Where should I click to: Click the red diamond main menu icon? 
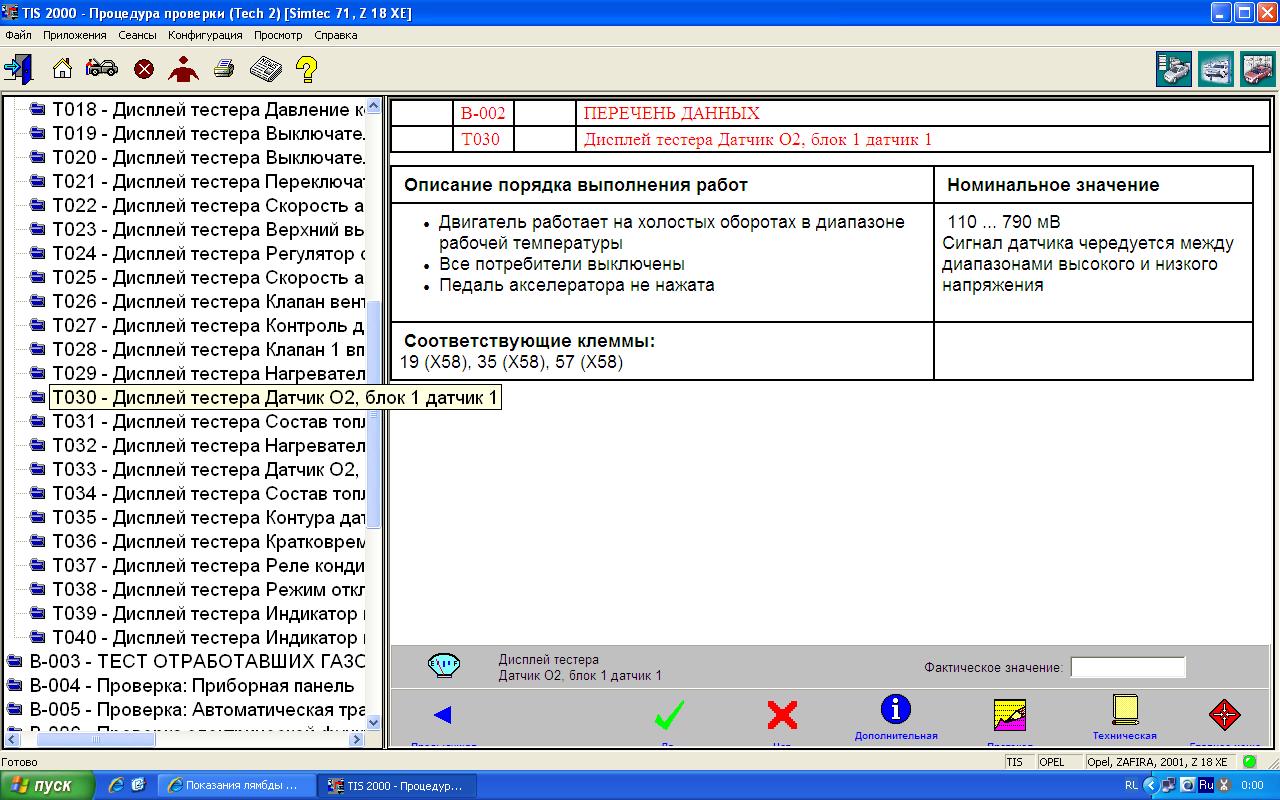coord(1224,715)
